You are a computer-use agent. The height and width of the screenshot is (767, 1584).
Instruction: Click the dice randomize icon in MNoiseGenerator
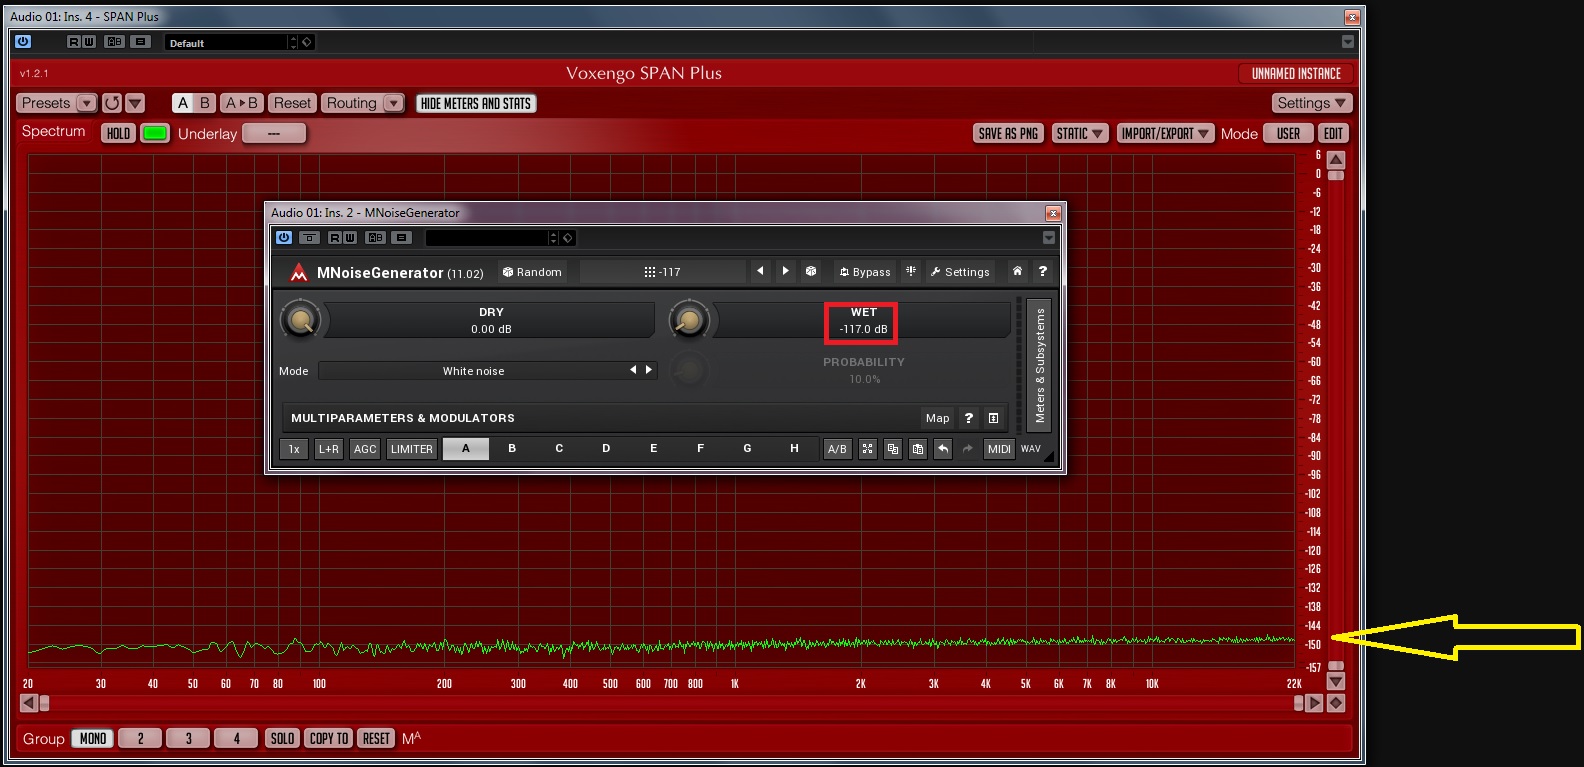811,271
